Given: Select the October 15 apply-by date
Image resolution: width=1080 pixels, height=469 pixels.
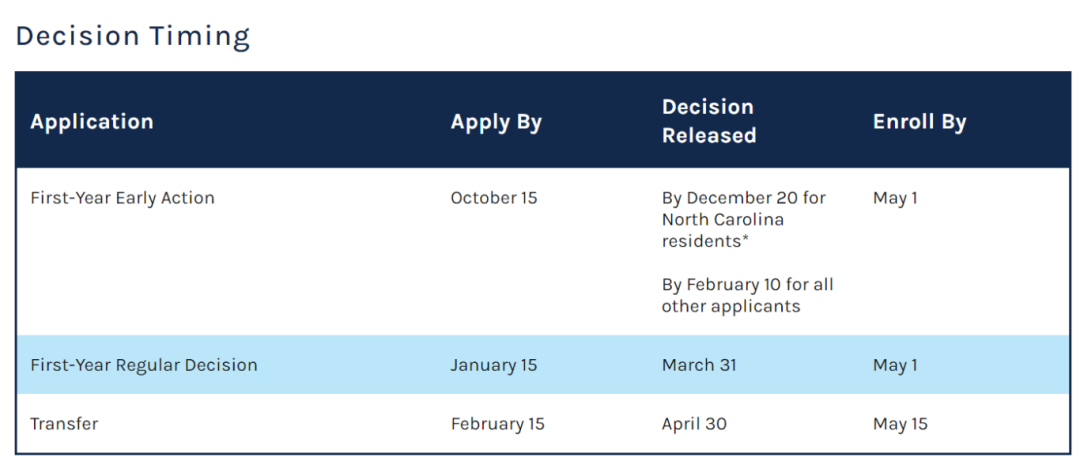Looking at the screenshot, I should click(x=493, y=198).
